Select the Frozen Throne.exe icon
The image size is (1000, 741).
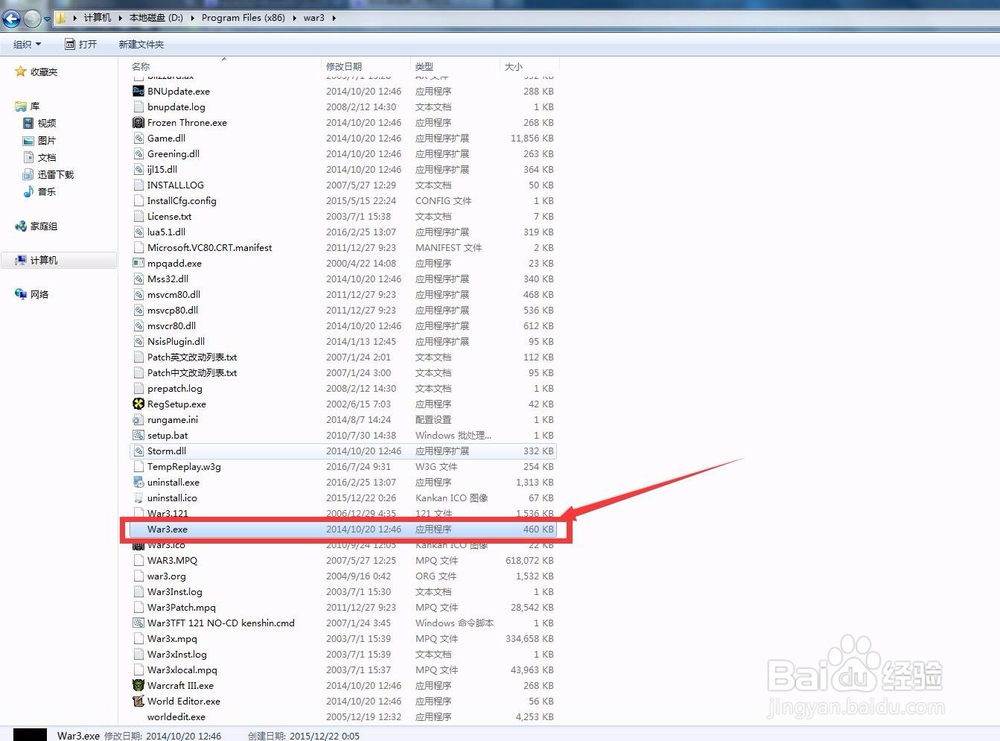pos(138,122)
